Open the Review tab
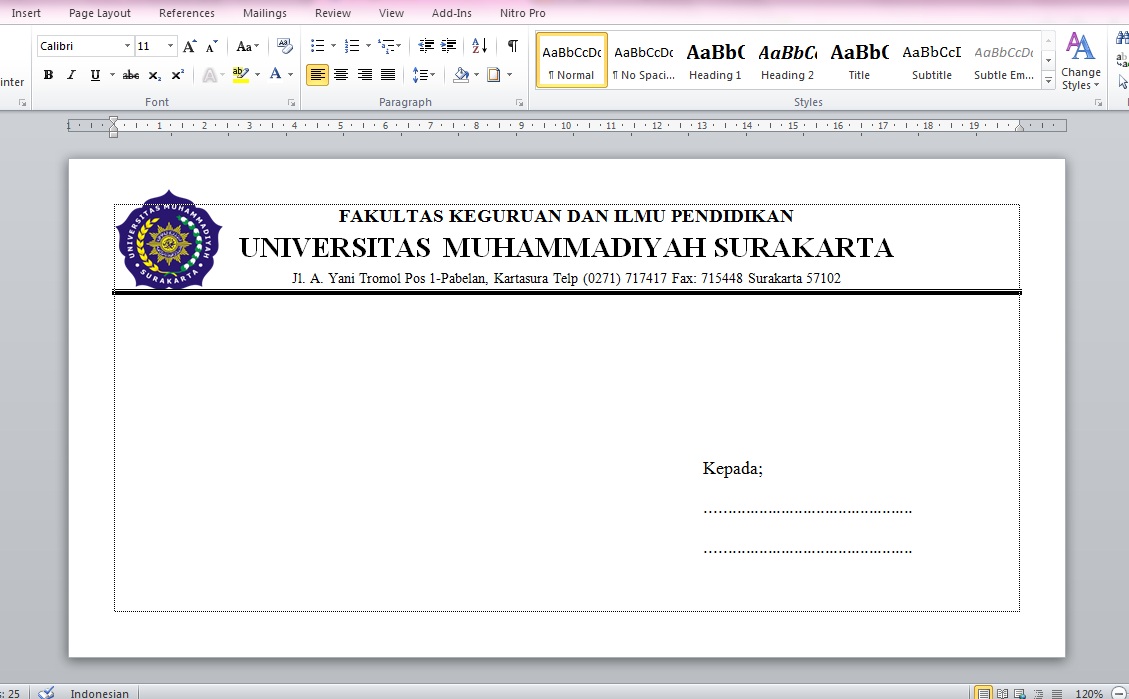1129x699 pixels. click(x=333, y=13)
